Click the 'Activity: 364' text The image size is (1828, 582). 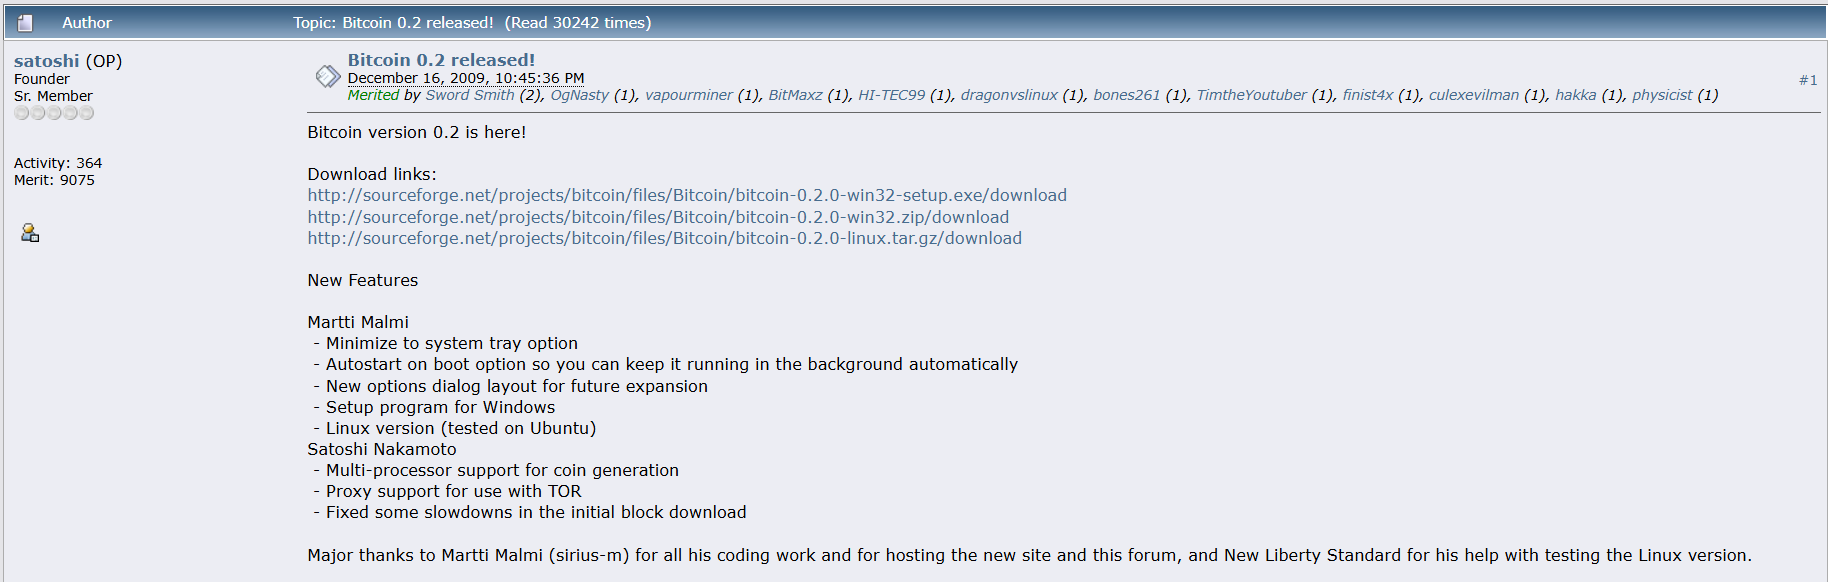(58, 163)
